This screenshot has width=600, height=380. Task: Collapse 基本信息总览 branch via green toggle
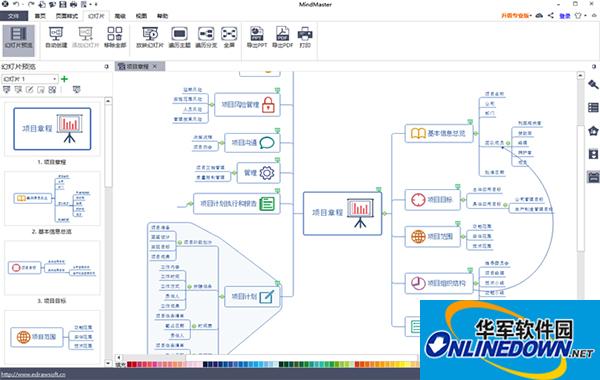coord(476,134)
